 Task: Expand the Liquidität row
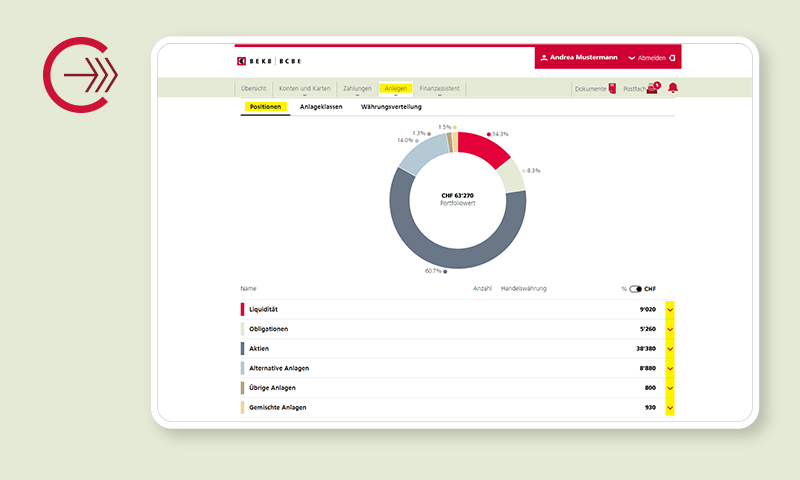click(670, 309)
